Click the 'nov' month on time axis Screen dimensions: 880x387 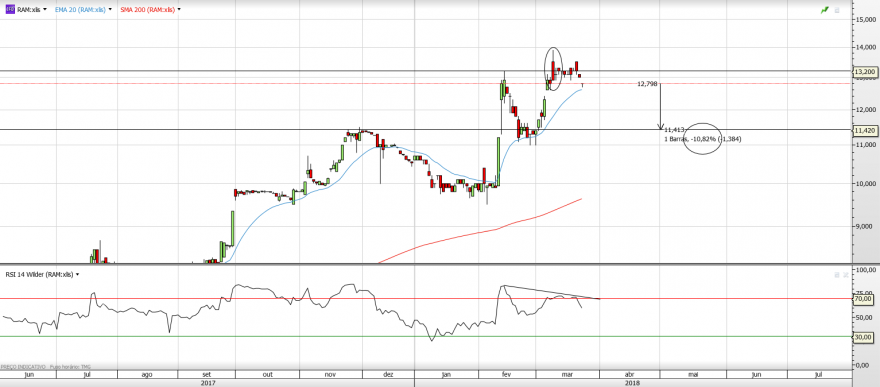pyautogui.click(x=330, y=374)
